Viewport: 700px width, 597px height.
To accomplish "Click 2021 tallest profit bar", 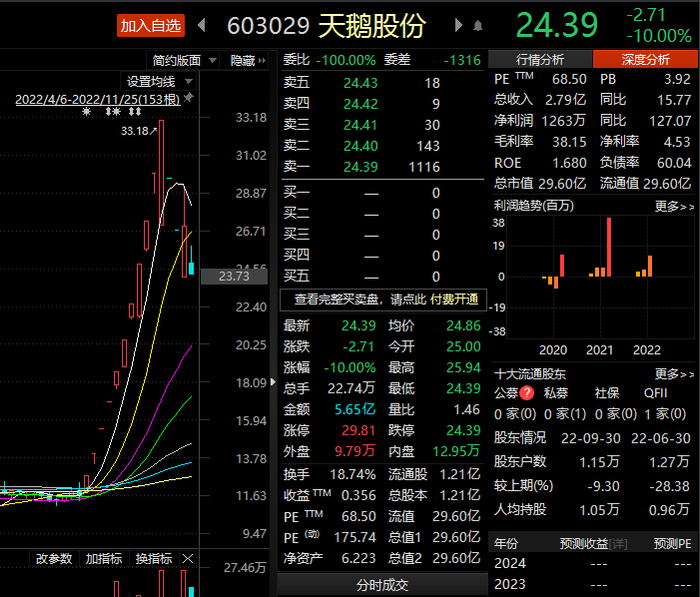I will 609,247.
